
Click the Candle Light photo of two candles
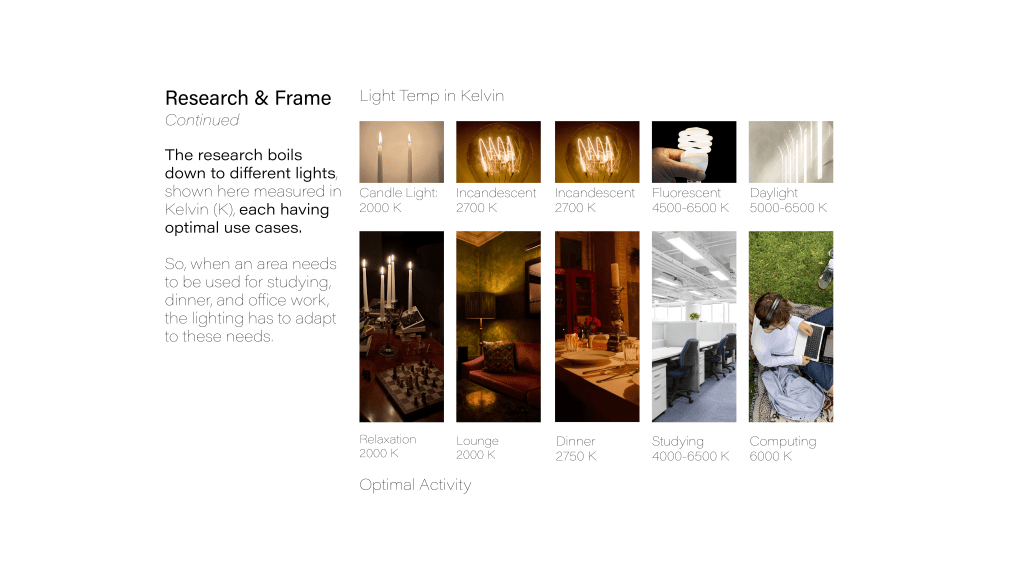(x=401, y=152)
